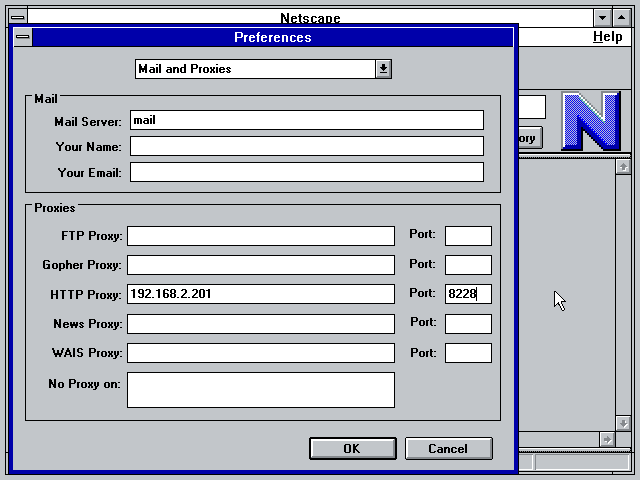Open the Preferences dialog control menu box
Screen dimensions: 640x480
[23, 37]
